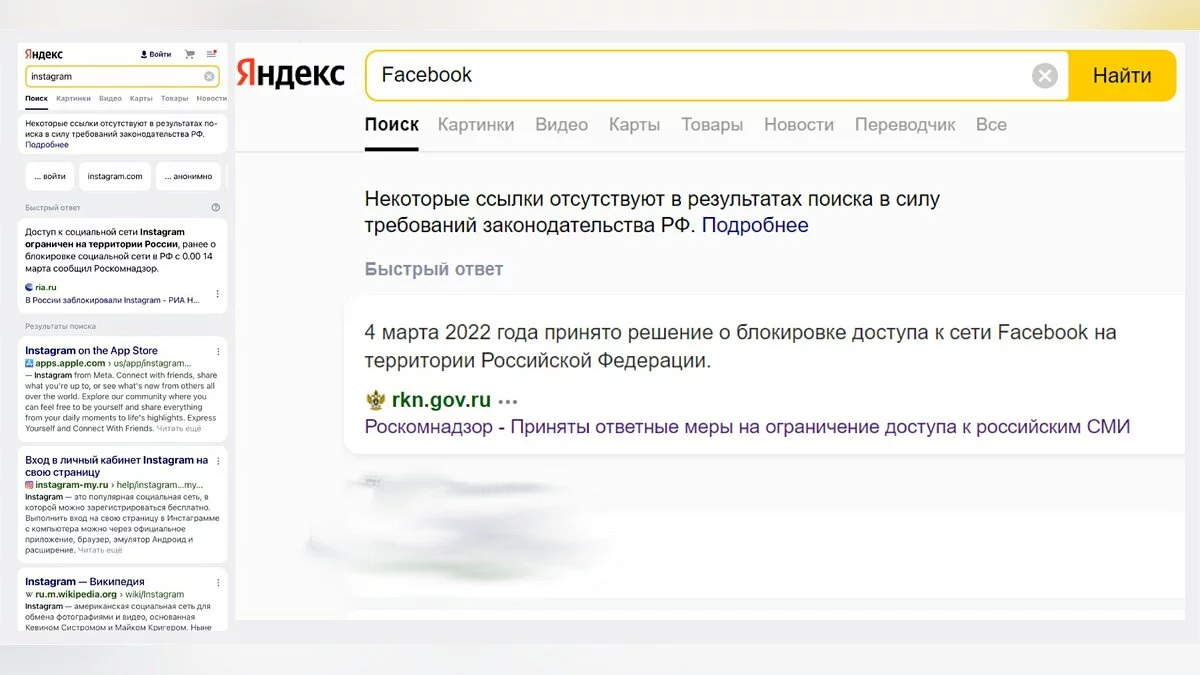Open the ria.ru source link
Viewport: 1200px width, 675px height.
[46, 287]
